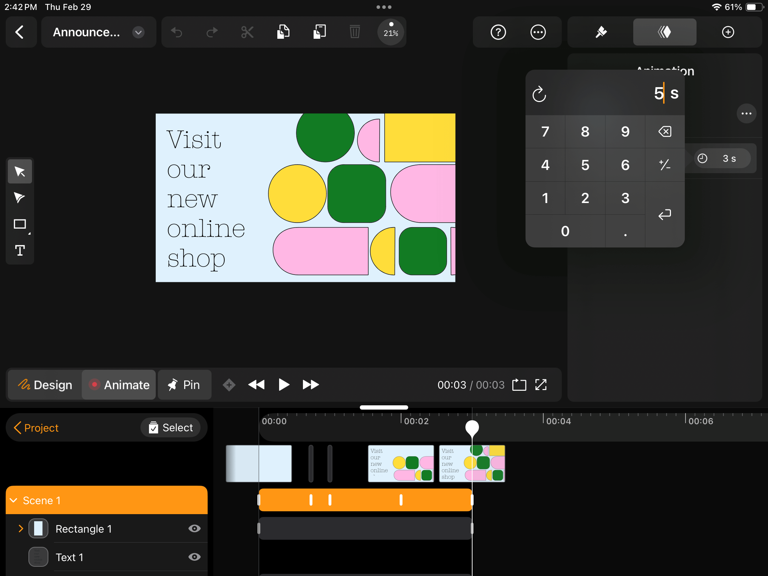Click the add keyframe diamond icon
Image resolution: width=768 pixels, height=576 pixels.
pyautogui.click(x=229, y=385)
